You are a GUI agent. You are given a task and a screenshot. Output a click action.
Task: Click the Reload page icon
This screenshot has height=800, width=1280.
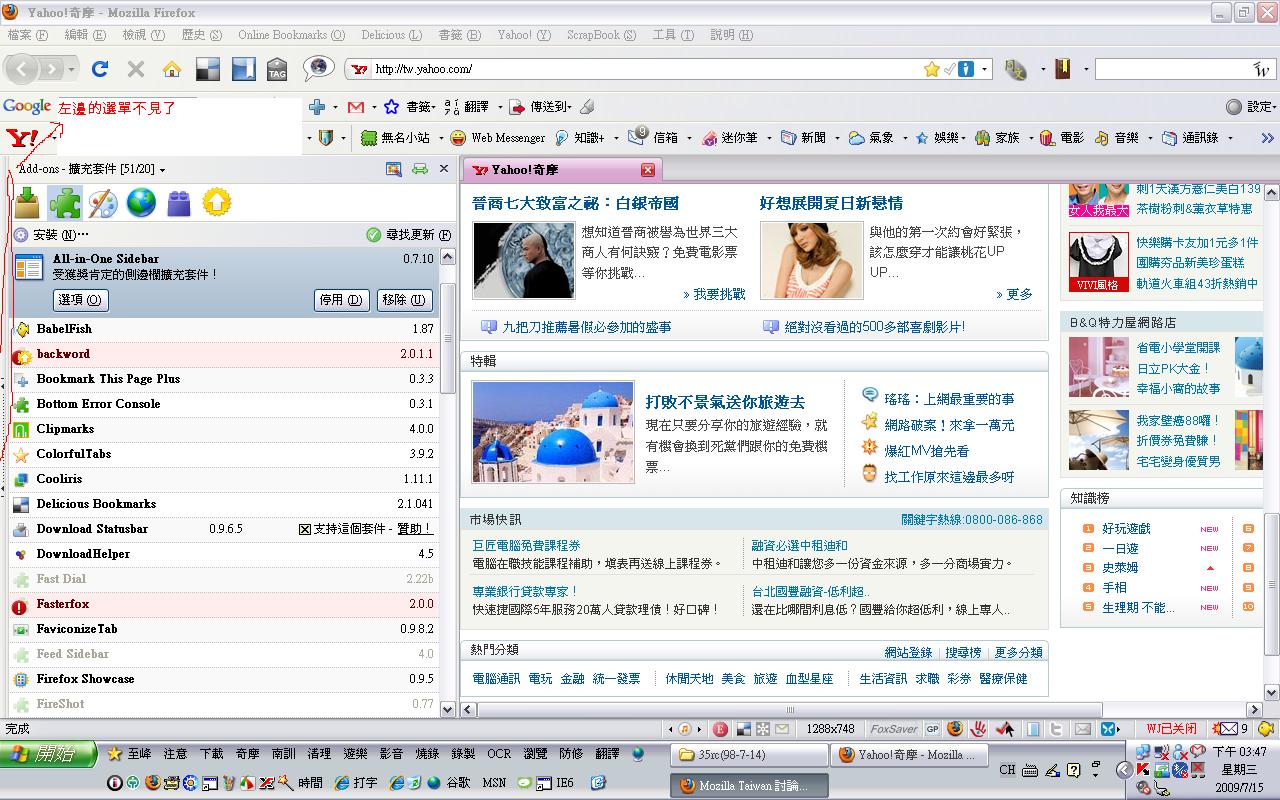click(x=99, y=69)
